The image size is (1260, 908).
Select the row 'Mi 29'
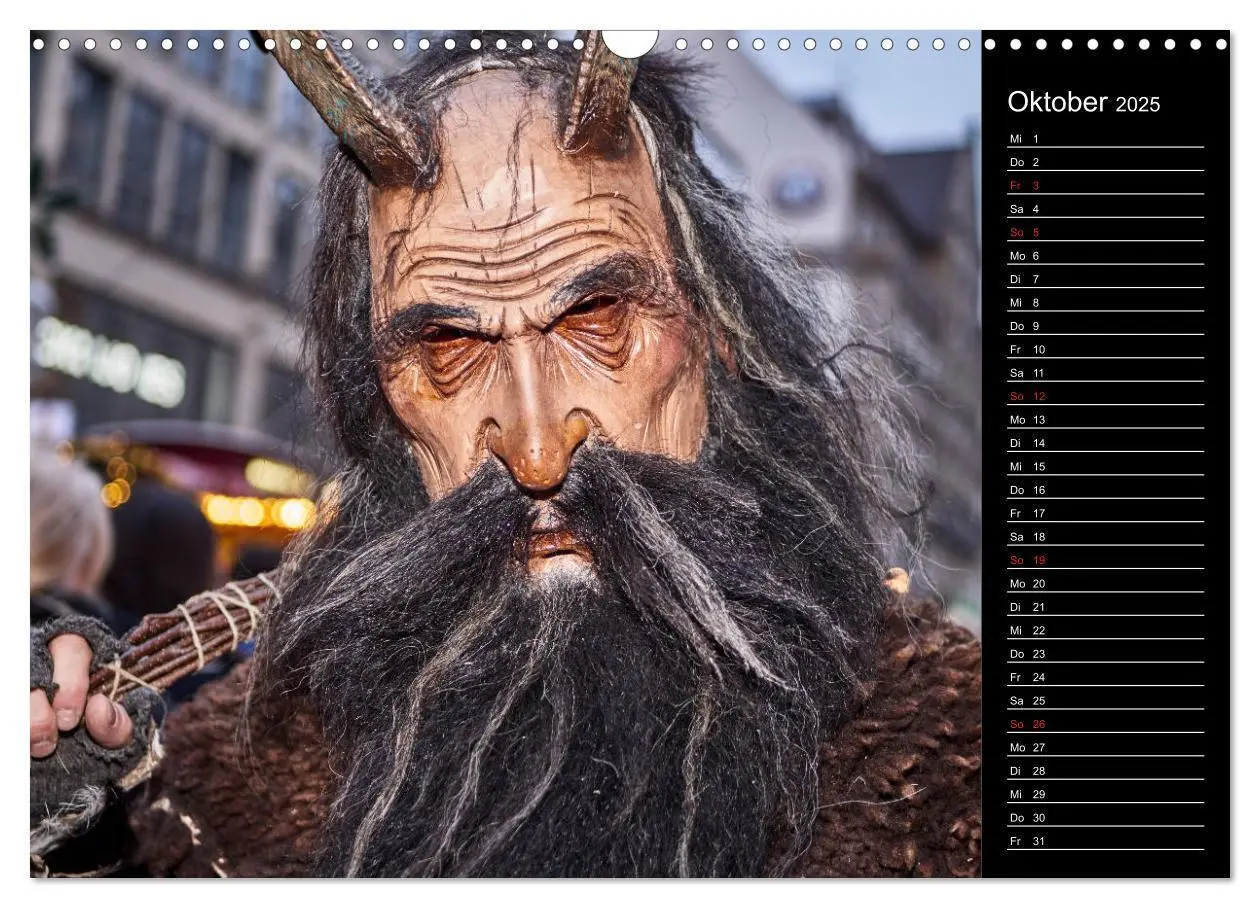point(1105,794)
